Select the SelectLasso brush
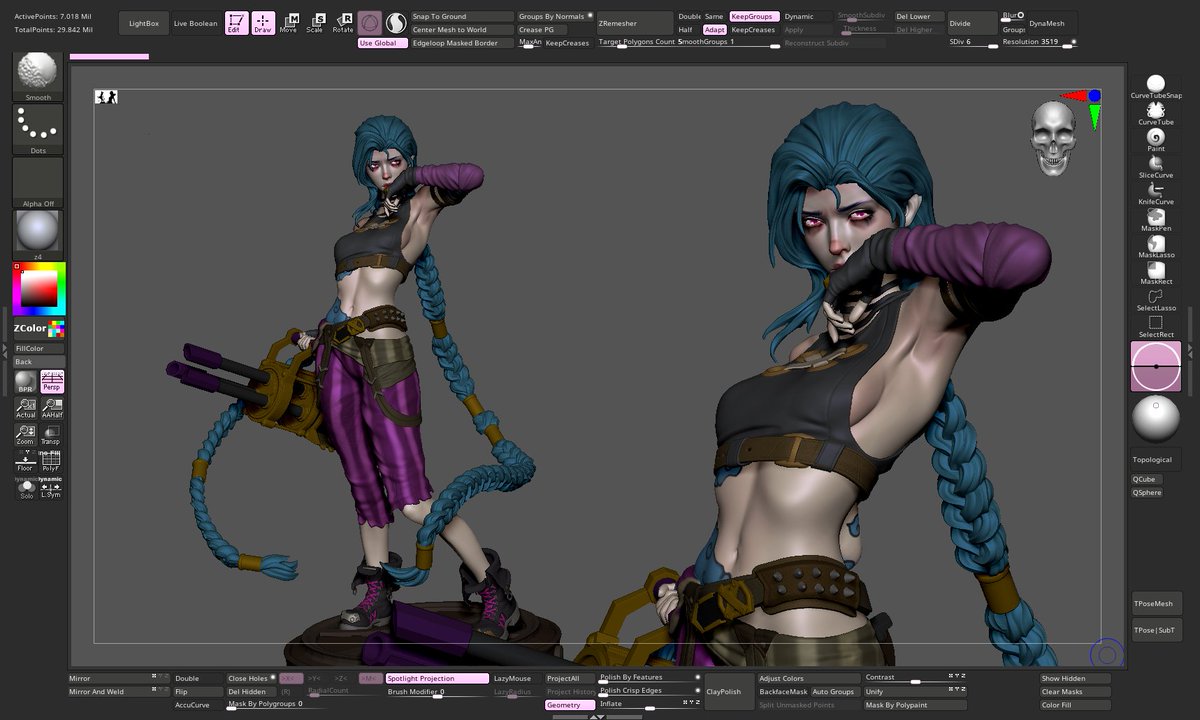This screenshot has width=1200, height=720. pos(1156,300)
